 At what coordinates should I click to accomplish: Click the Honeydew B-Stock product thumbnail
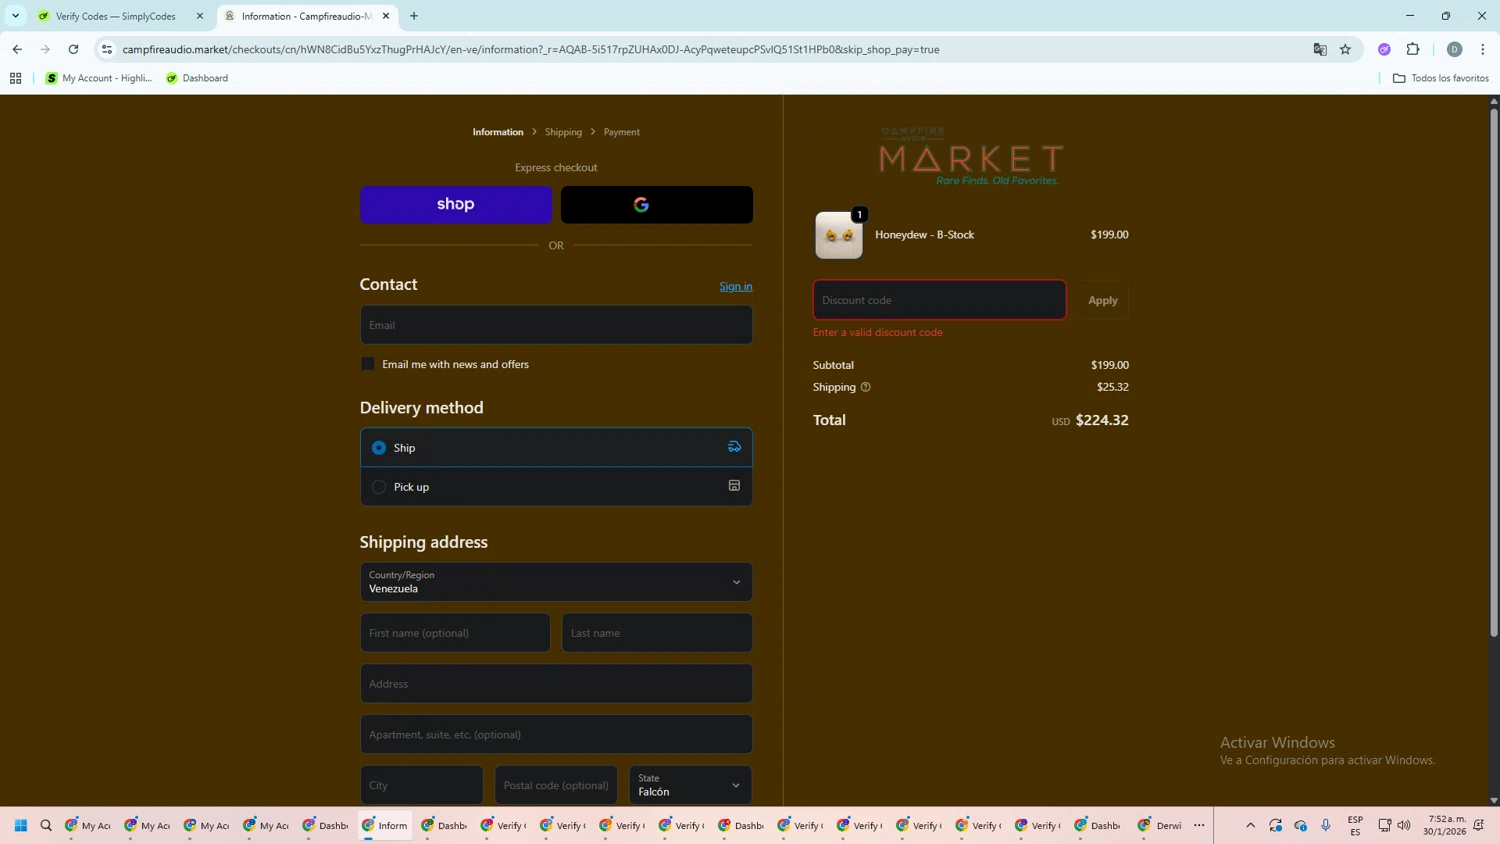click(x=839, y=235)
